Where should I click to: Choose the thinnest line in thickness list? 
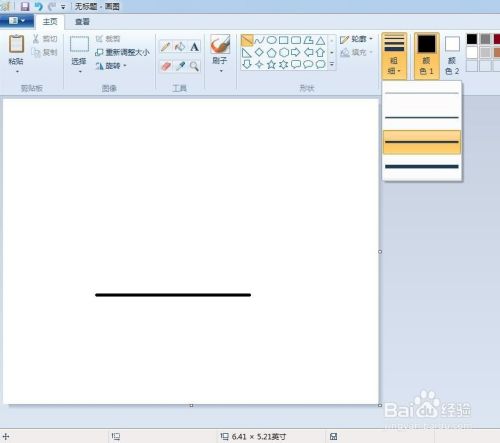click(x=422, y=93)
